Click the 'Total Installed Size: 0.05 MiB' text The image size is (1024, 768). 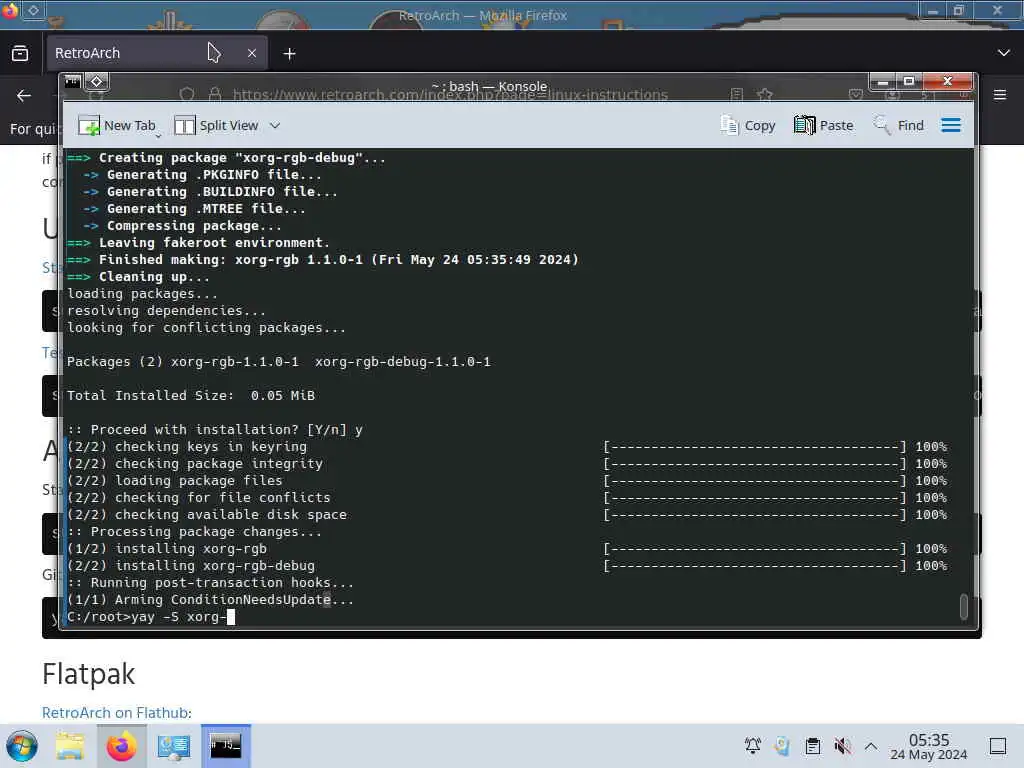coord(191,396)
